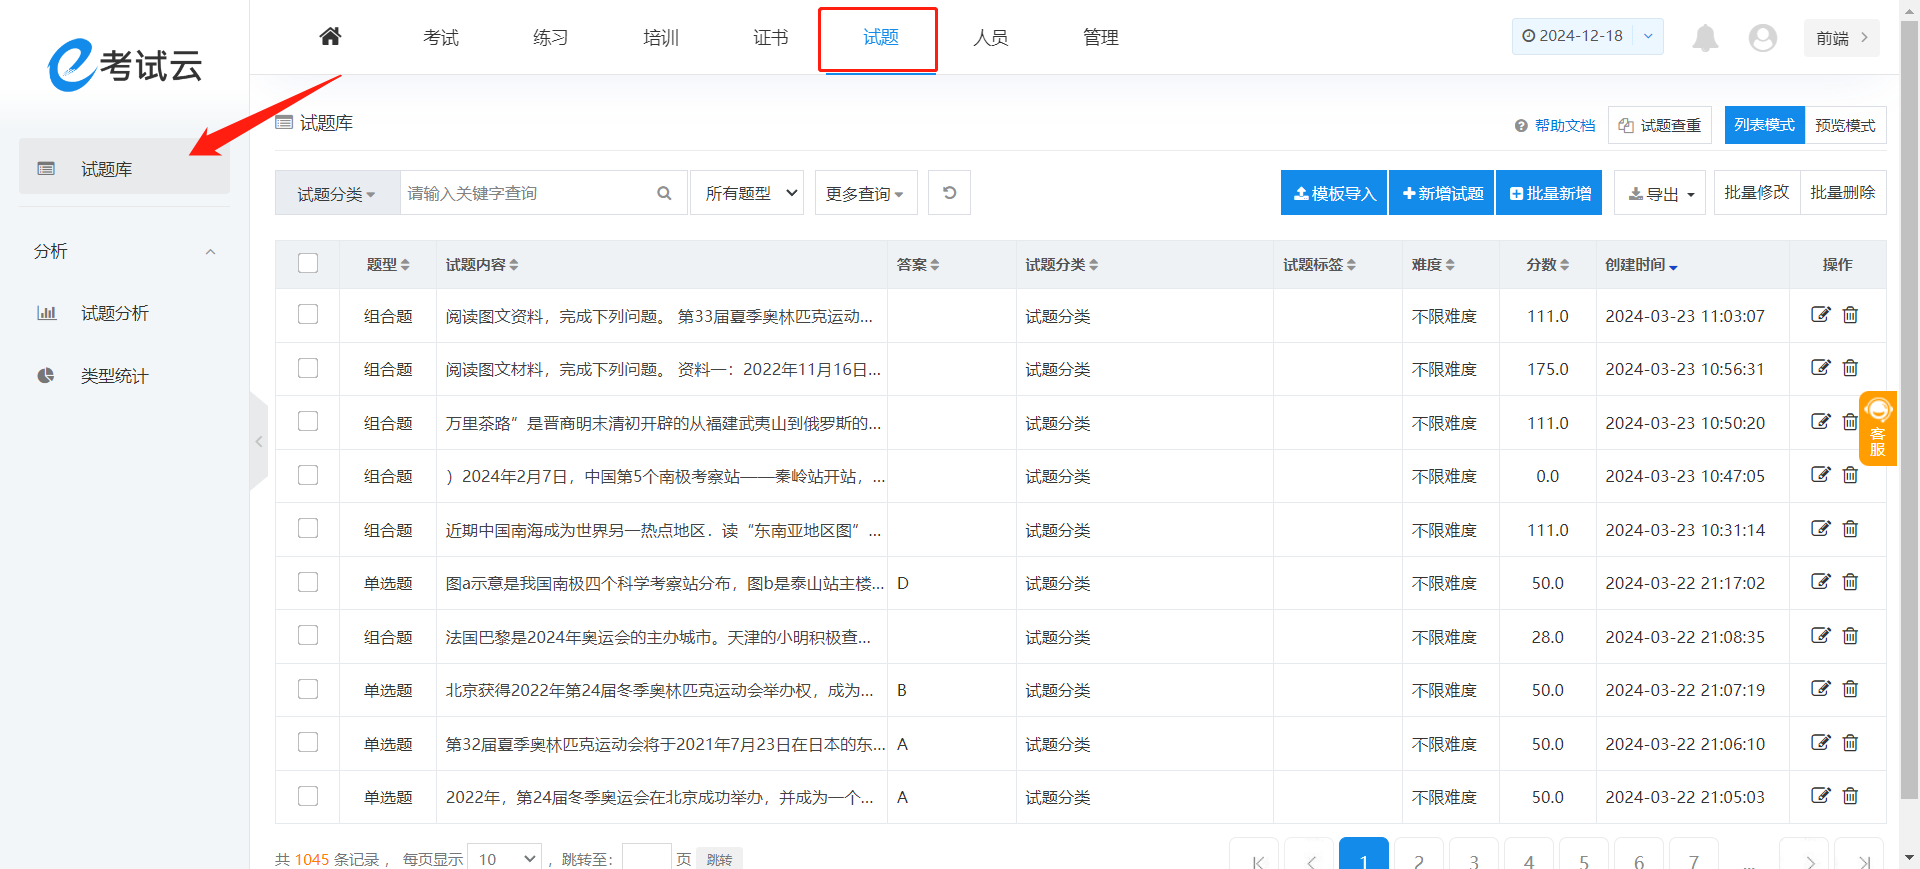The width and height of the screenshot is (1920, 869).
Task: Click the search magnifier in keyword box
Action: 664,193
